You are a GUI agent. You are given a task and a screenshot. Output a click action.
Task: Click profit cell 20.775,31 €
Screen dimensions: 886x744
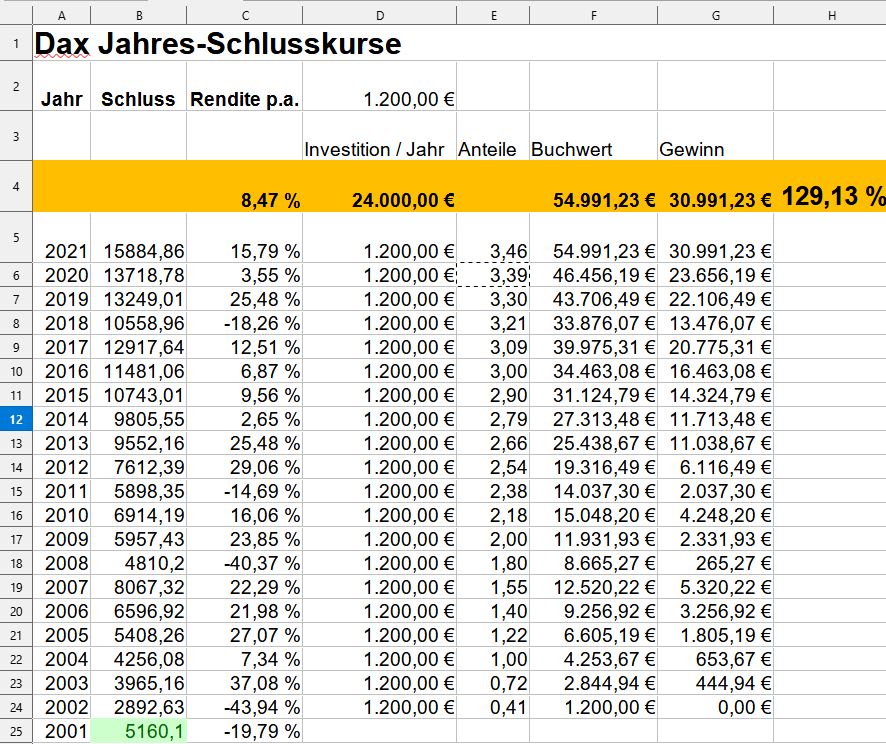click(x=715, y=347)
